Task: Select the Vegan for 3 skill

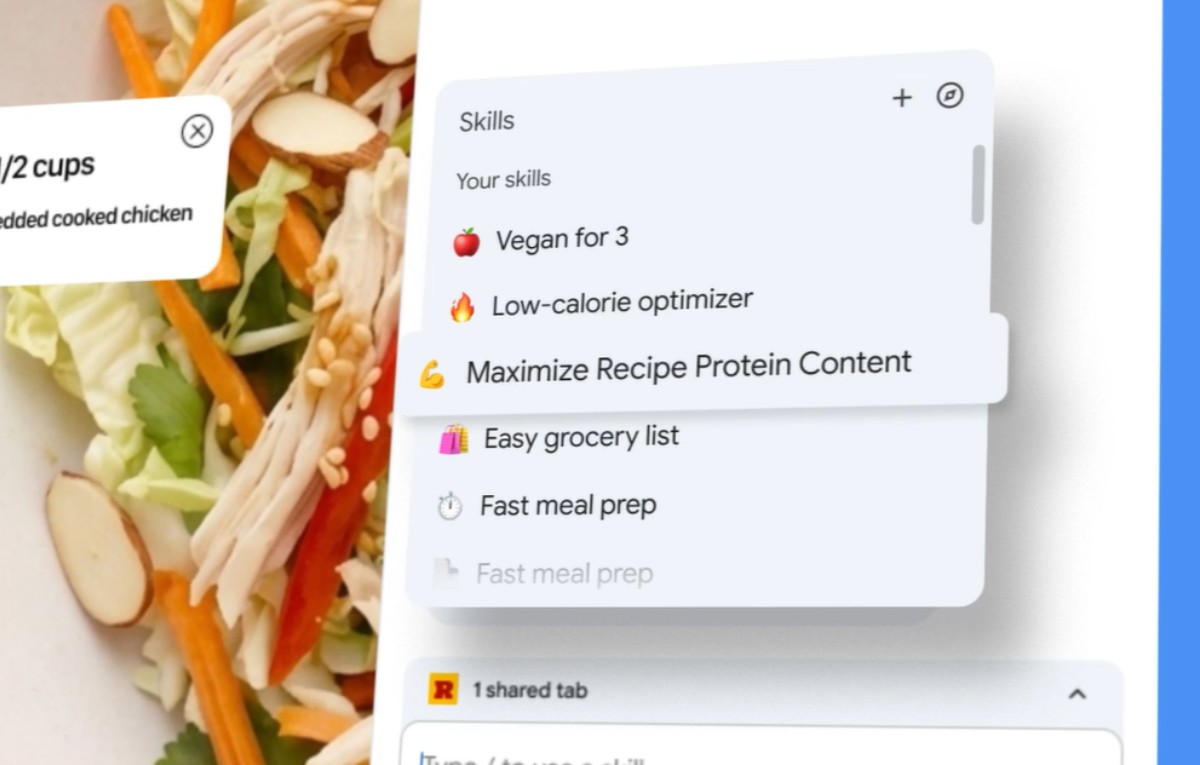Action: click(562, 239)
